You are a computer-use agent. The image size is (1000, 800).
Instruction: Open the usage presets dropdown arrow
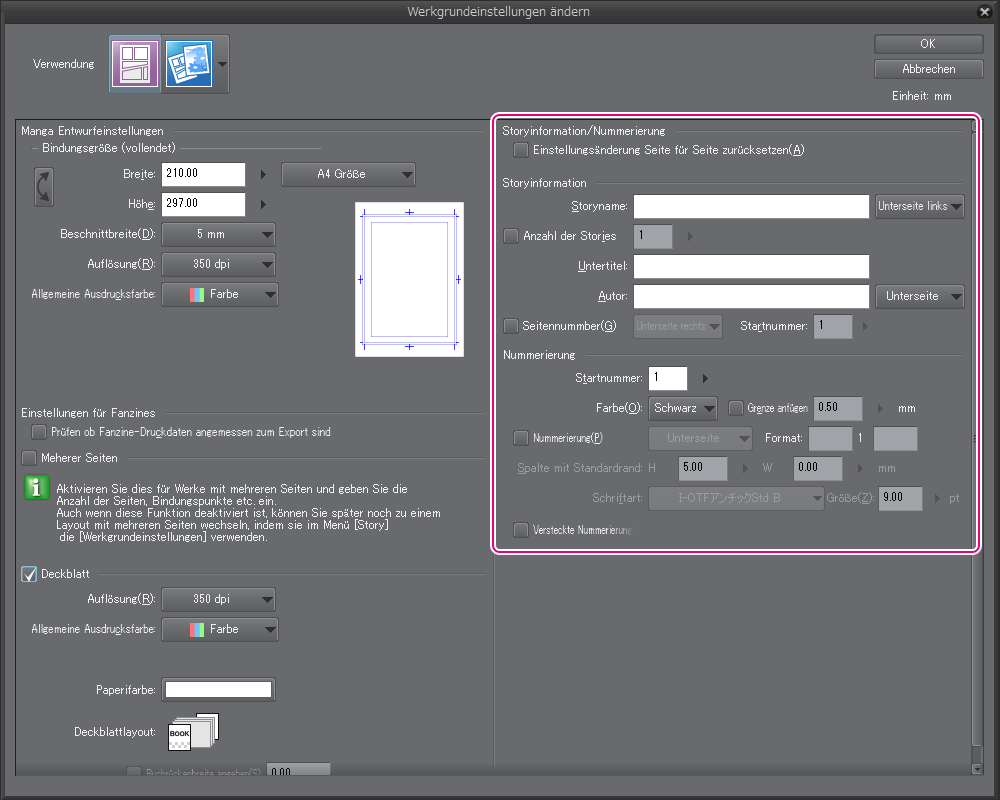[221, 64]
